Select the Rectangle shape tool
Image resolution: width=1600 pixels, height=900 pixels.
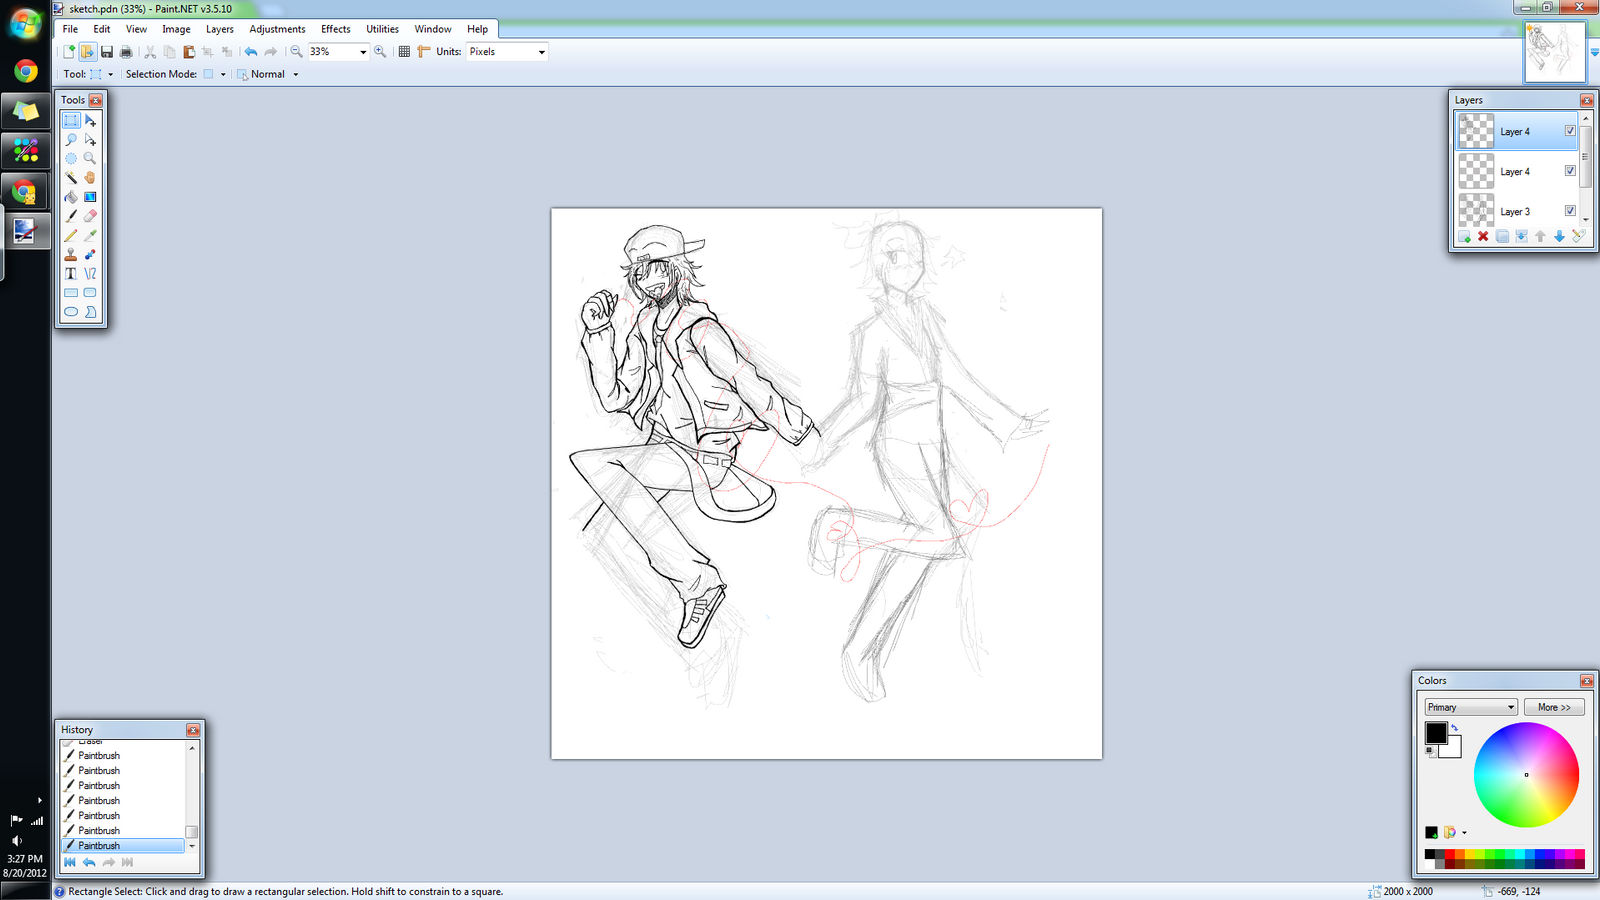(71, 293)
